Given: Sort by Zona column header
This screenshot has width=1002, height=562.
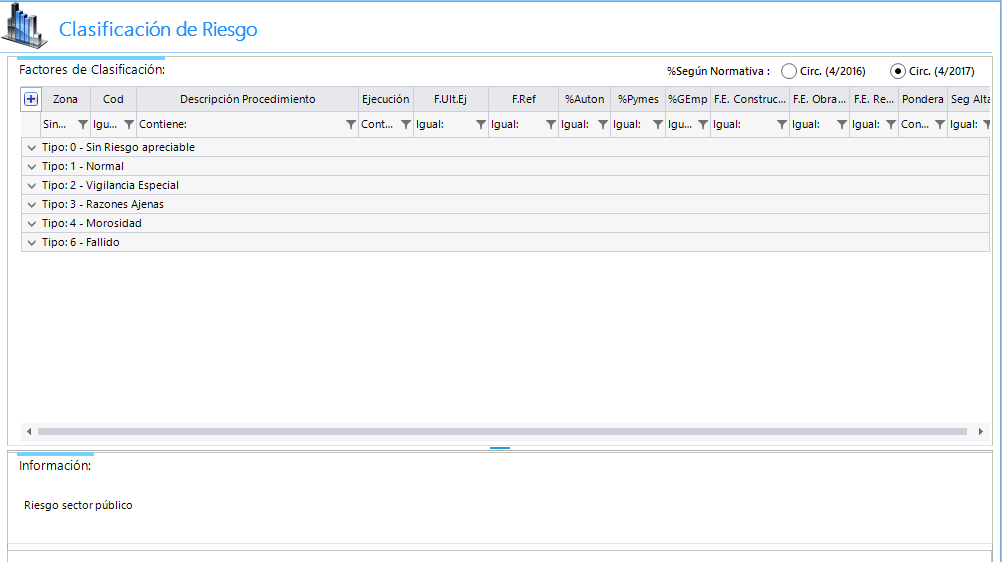Looking at the screenshot, I should point(65,99).
